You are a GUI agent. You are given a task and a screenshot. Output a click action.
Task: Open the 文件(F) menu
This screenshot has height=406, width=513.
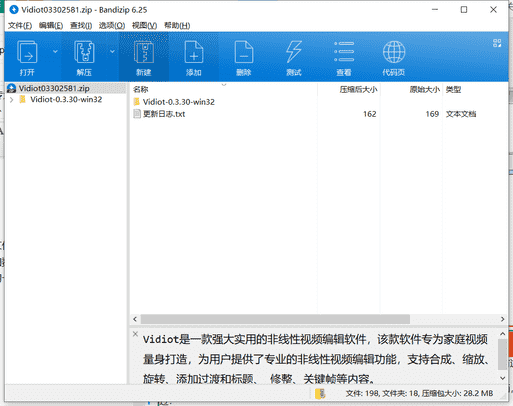click(20, 25)
